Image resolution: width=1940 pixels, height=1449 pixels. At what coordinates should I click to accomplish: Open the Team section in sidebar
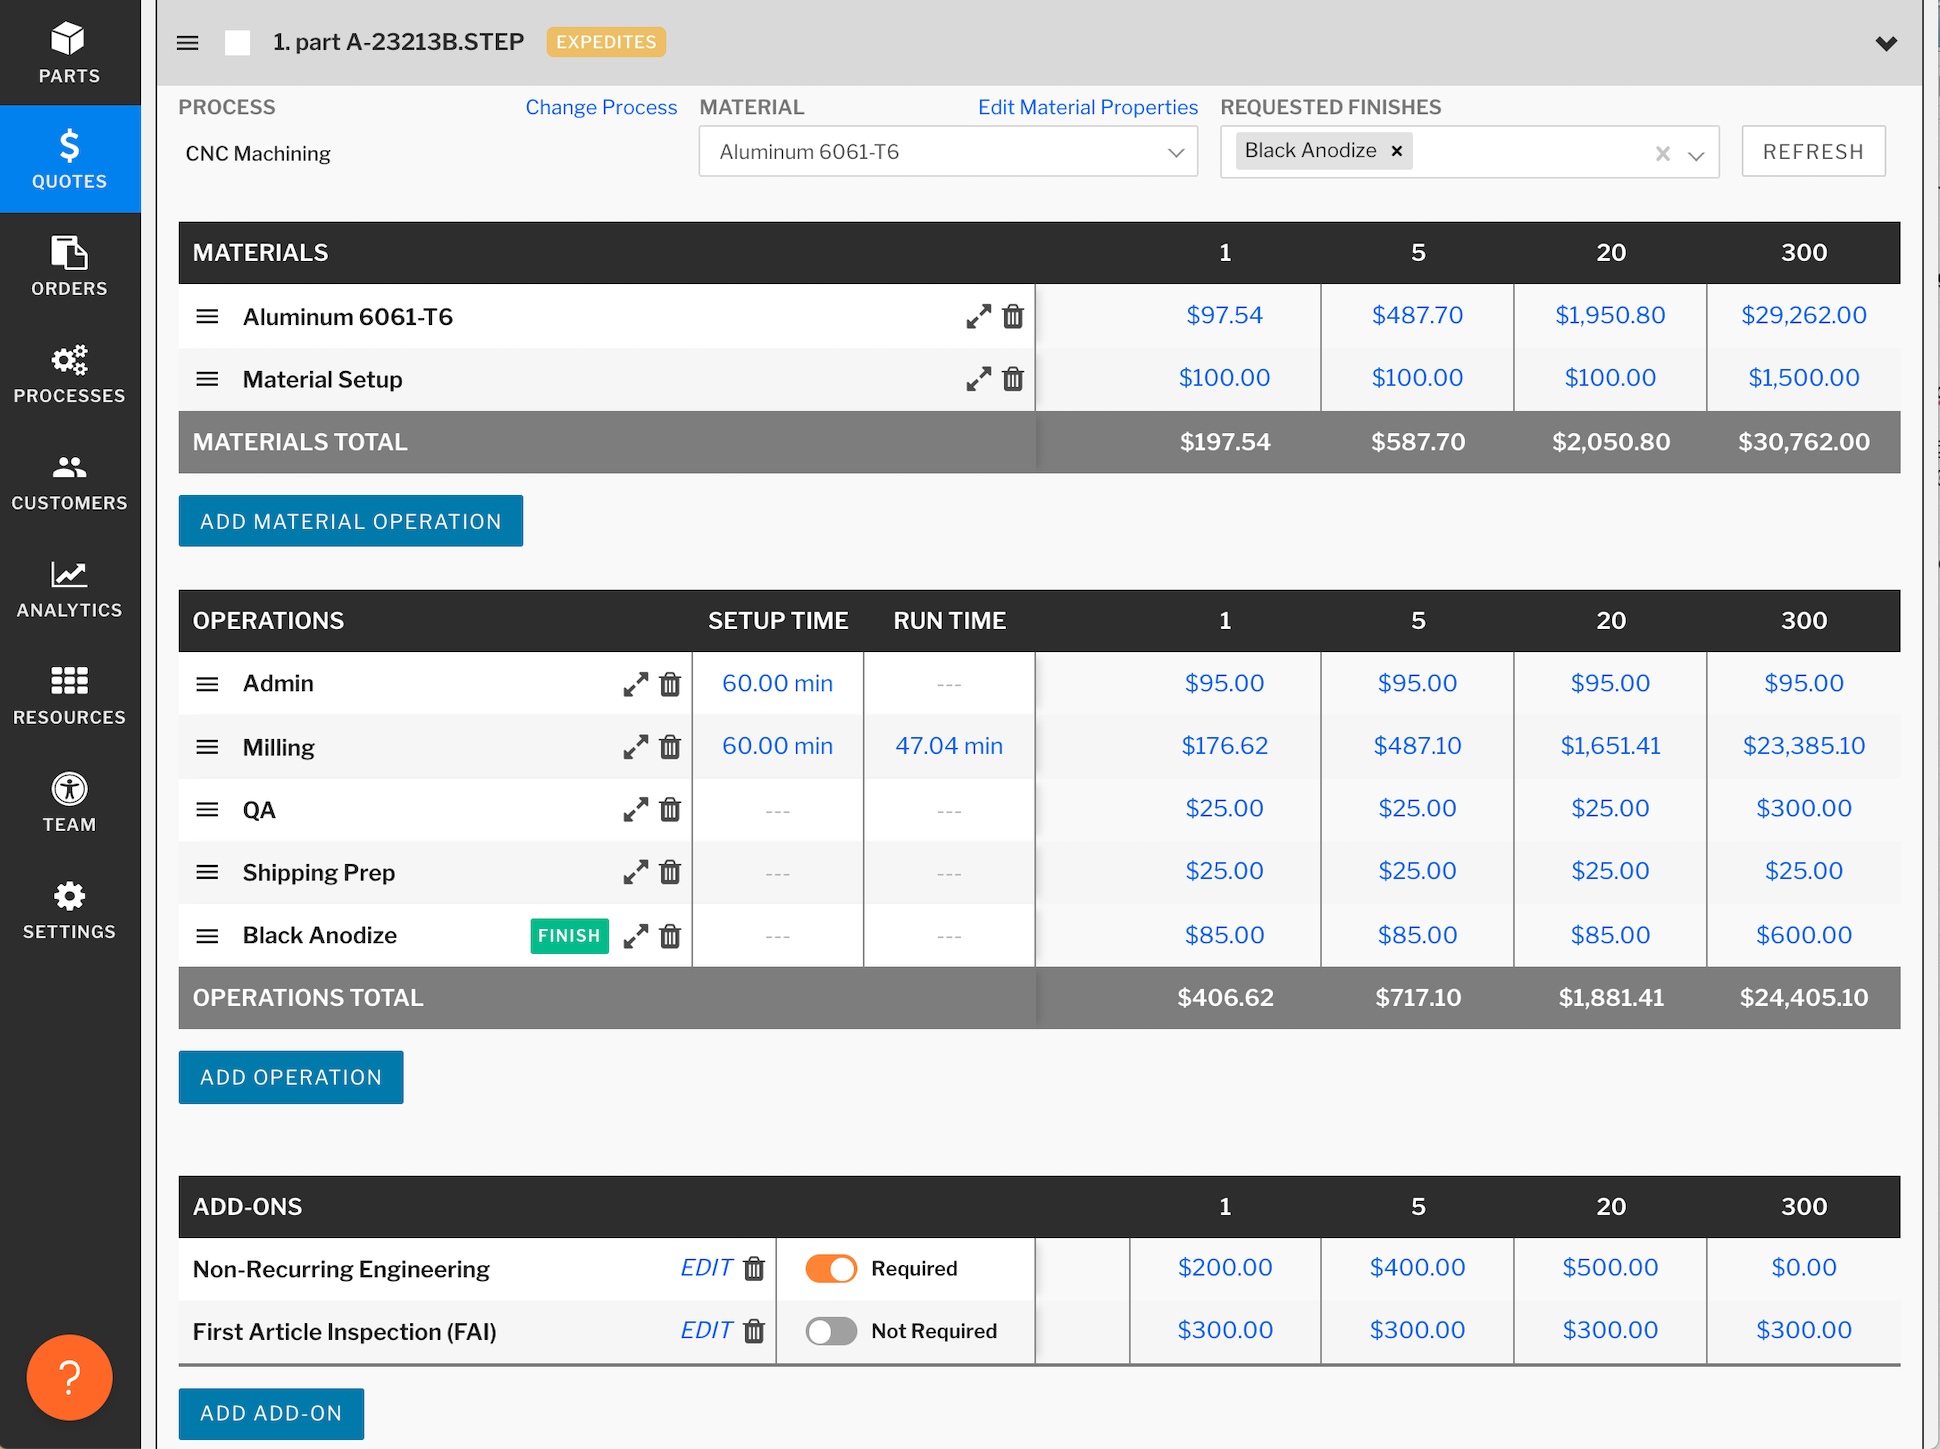(68, 800)
